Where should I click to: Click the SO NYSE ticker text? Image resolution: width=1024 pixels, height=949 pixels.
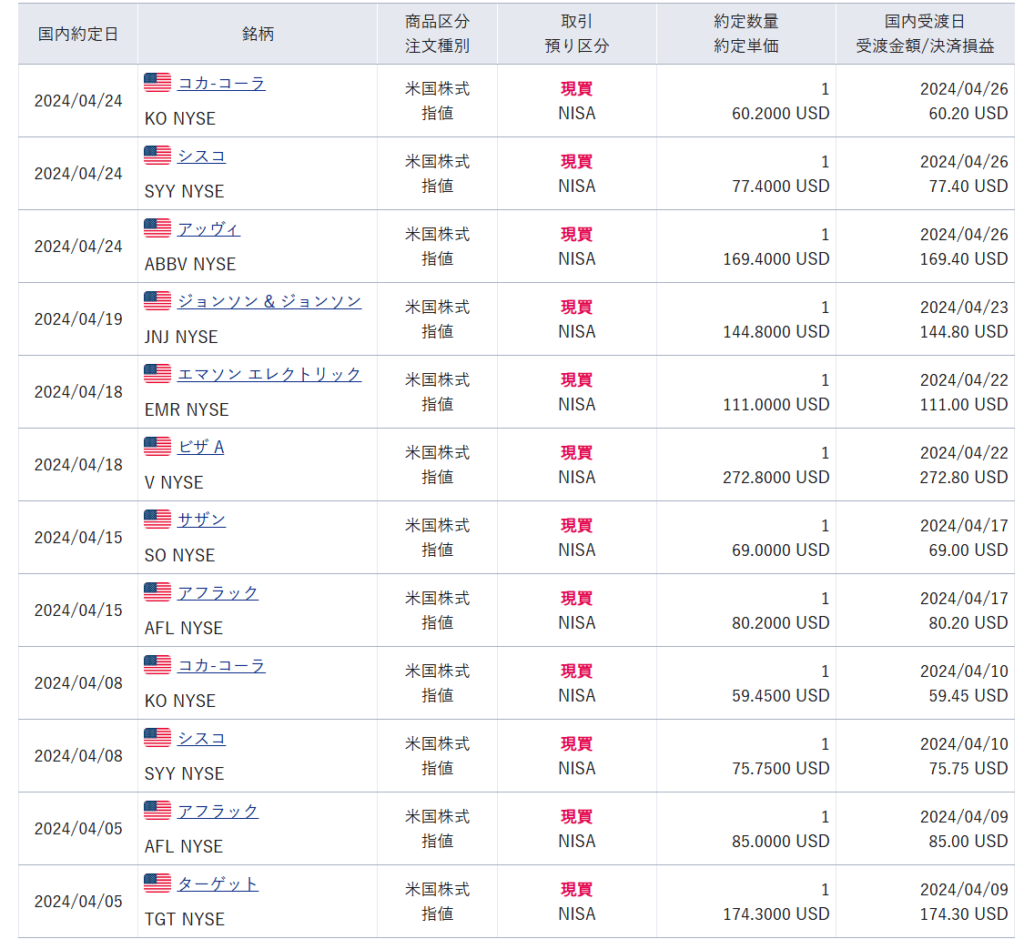tap(180, 556)
